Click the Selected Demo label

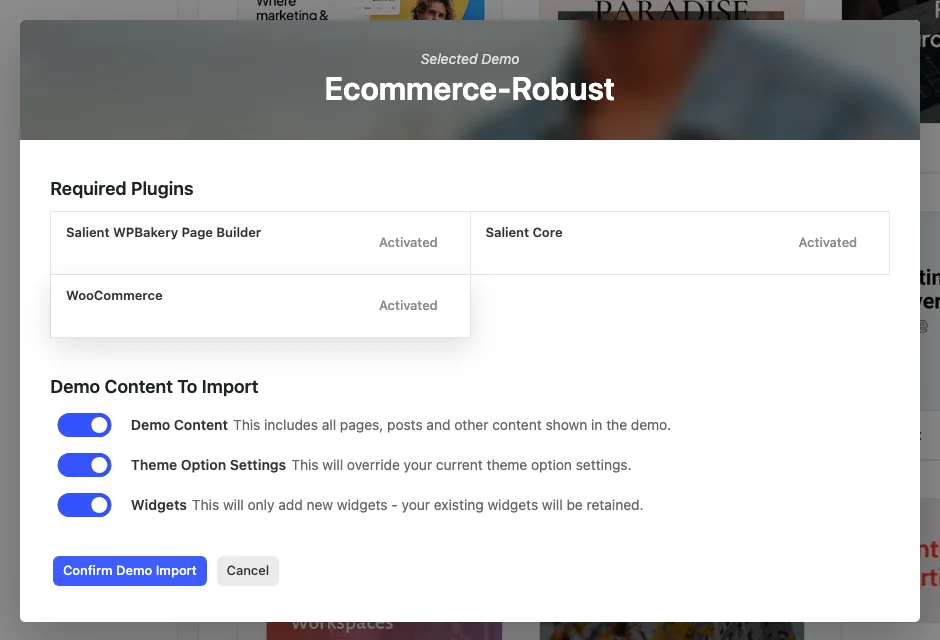tap(469, 59)
